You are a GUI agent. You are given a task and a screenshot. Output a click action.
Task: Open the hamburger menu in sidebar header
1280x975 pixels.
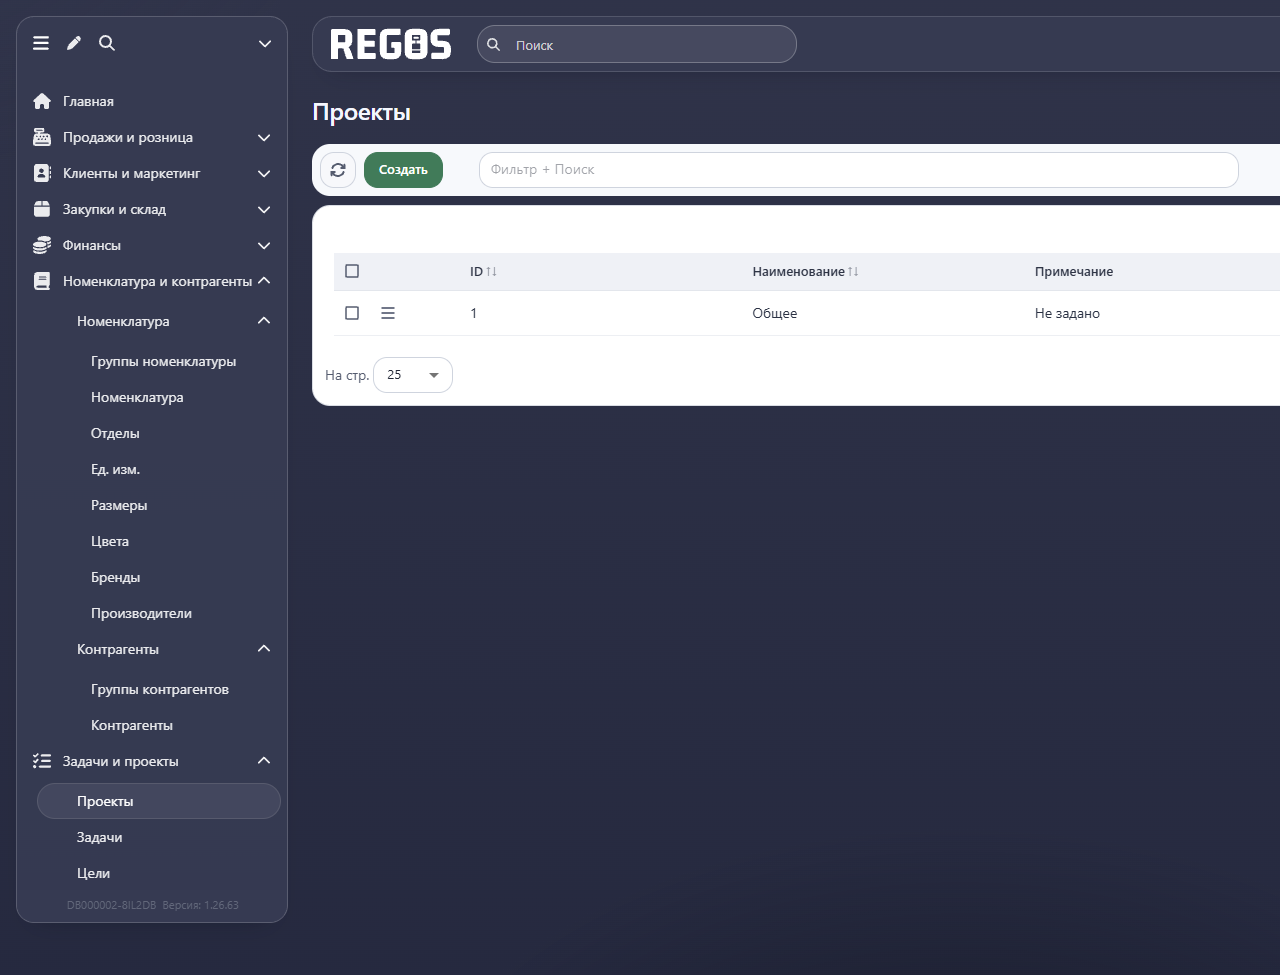41,43
